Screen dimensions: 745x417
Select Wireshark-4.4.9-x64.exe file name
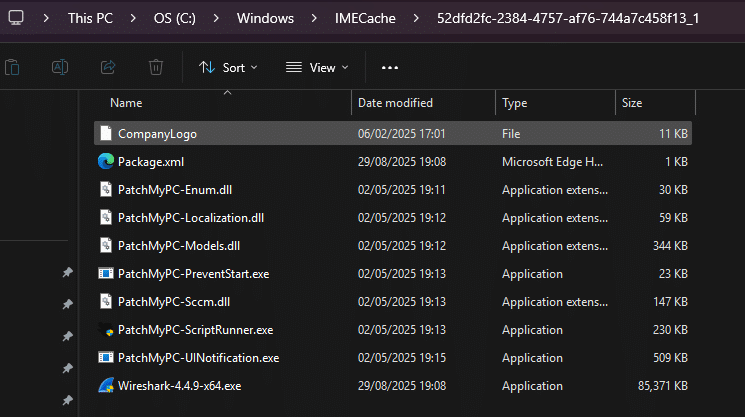[x=179, y=386]
